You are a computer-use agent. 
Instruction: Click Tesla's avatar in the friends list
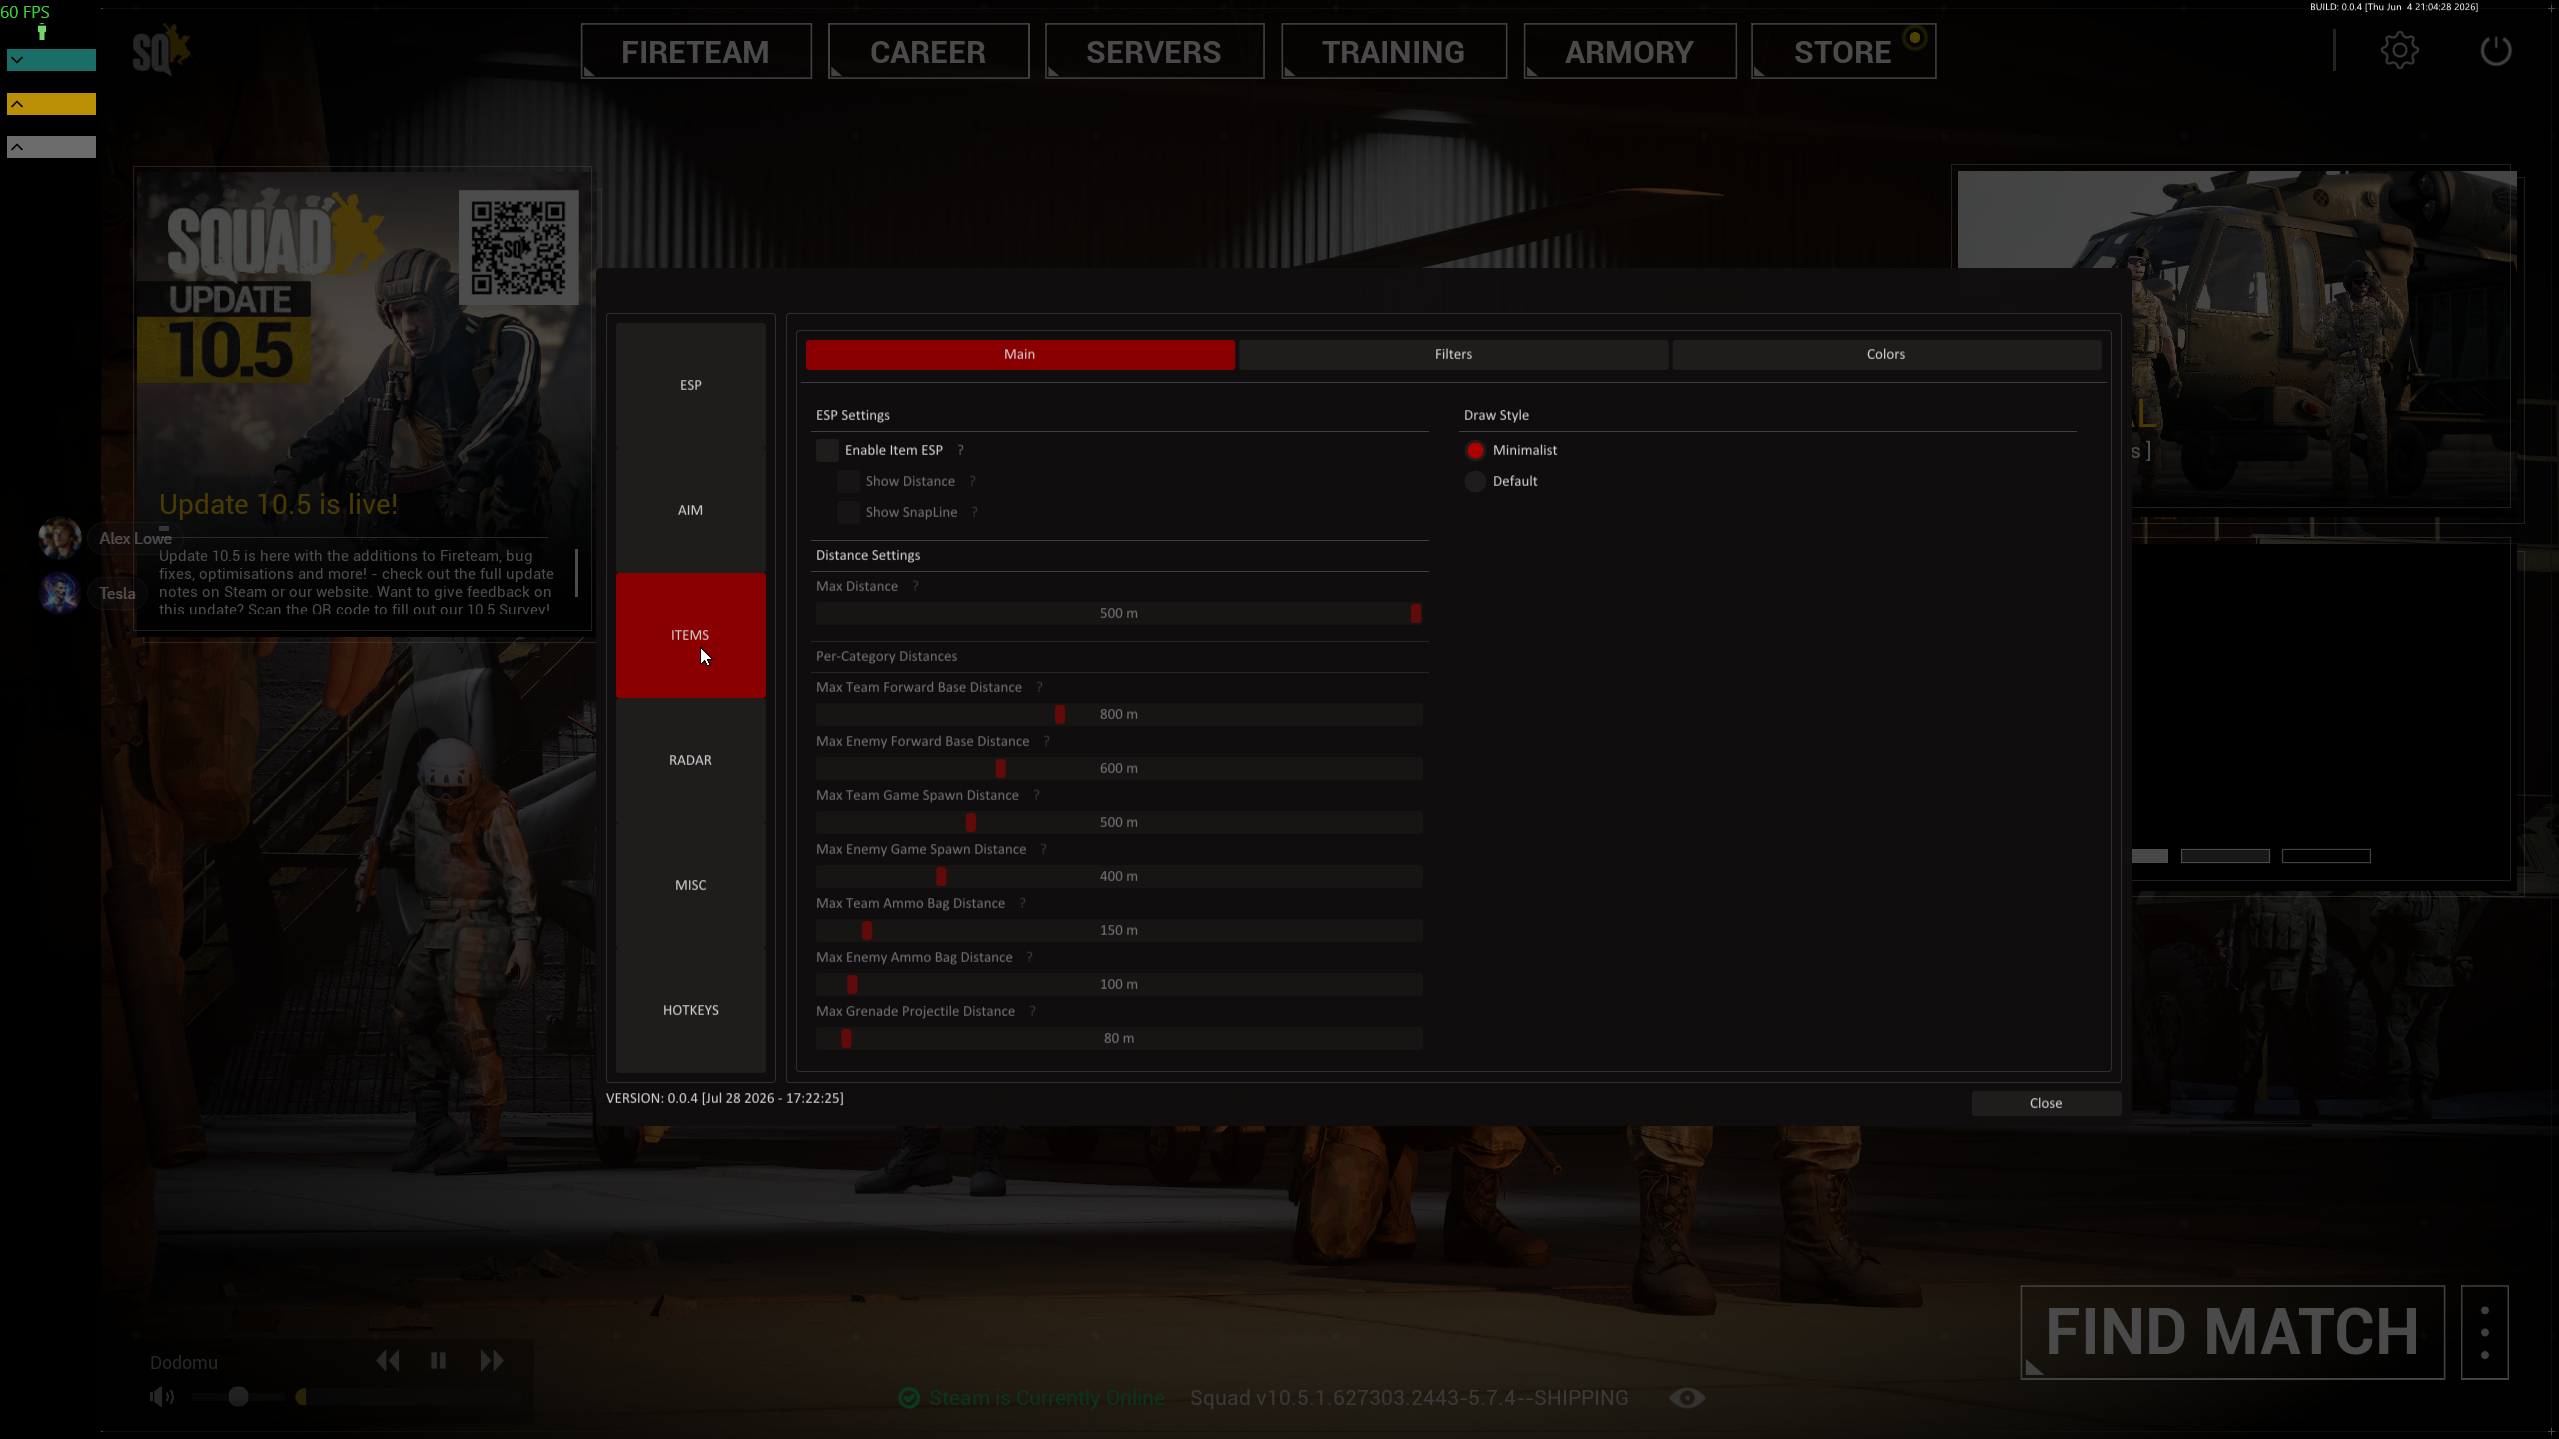tap(60, 593)
